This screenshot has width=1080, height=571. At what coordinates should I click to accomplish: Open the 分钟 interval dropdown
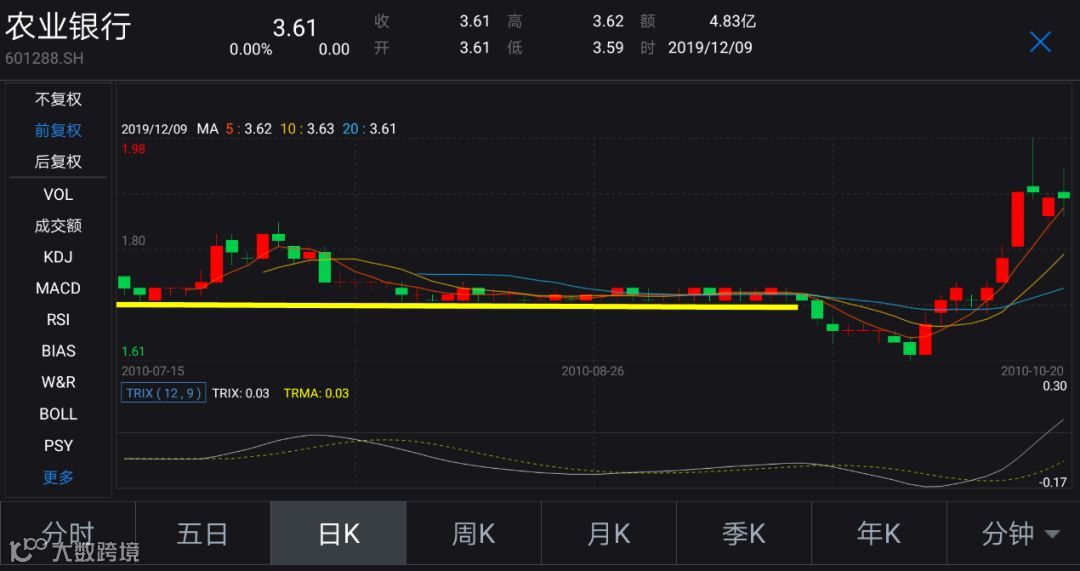click(x=1013, y=534)
